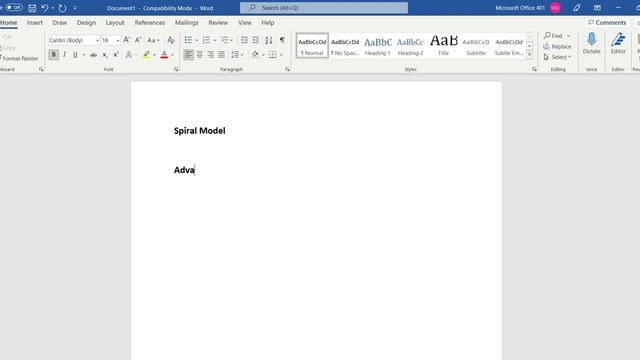
Task: Open the Insert tab
Action: [35, 23]
